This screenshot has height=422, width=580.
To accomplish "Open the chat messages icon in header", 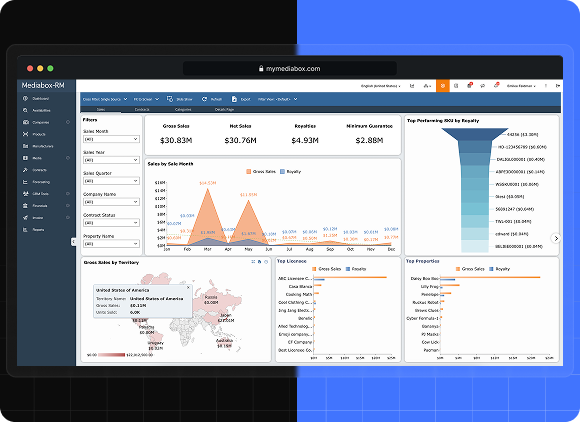I will pyautogui.click(x=482, y=86).
